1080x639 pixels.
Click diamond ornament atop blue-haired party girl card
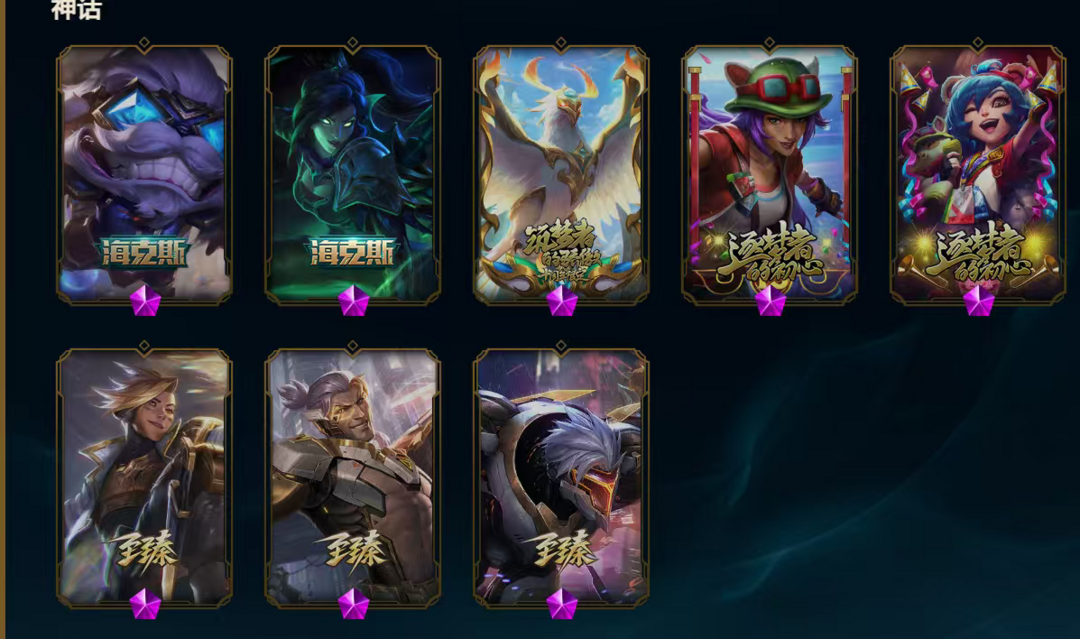click(x=978, y=43)
